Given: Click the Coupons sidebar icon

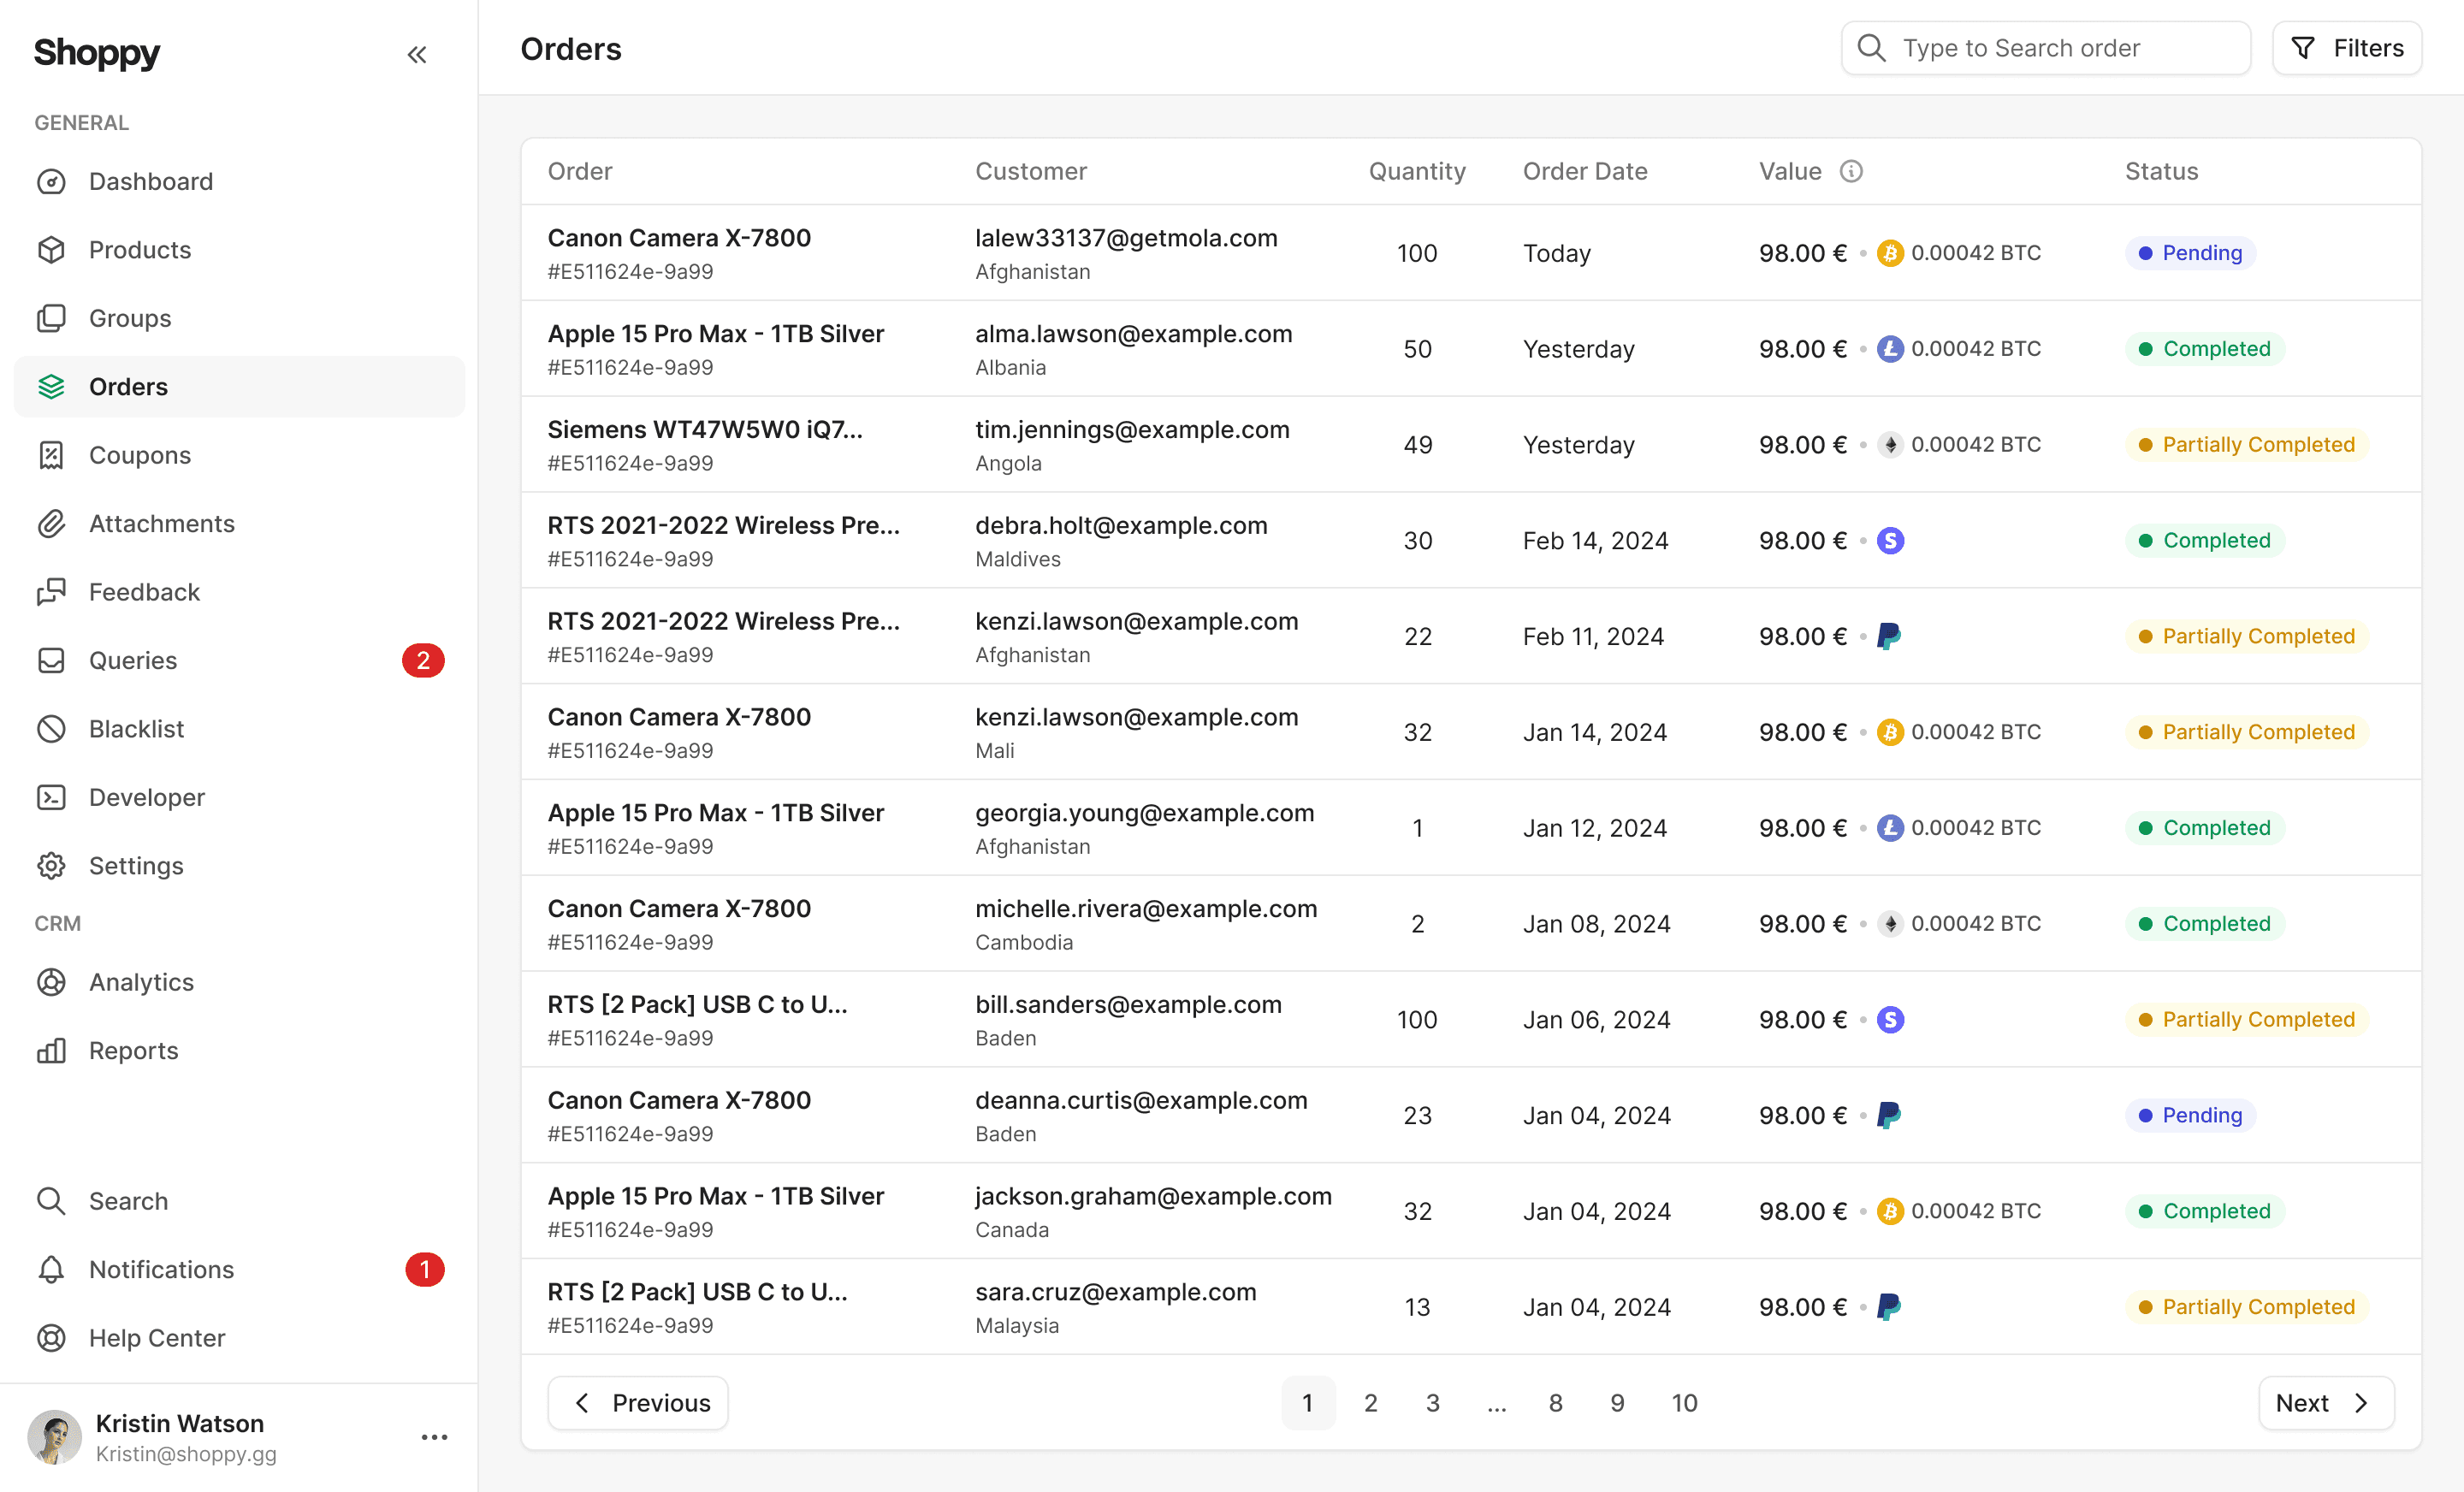Looking at the screenshot, I should 51,455.
